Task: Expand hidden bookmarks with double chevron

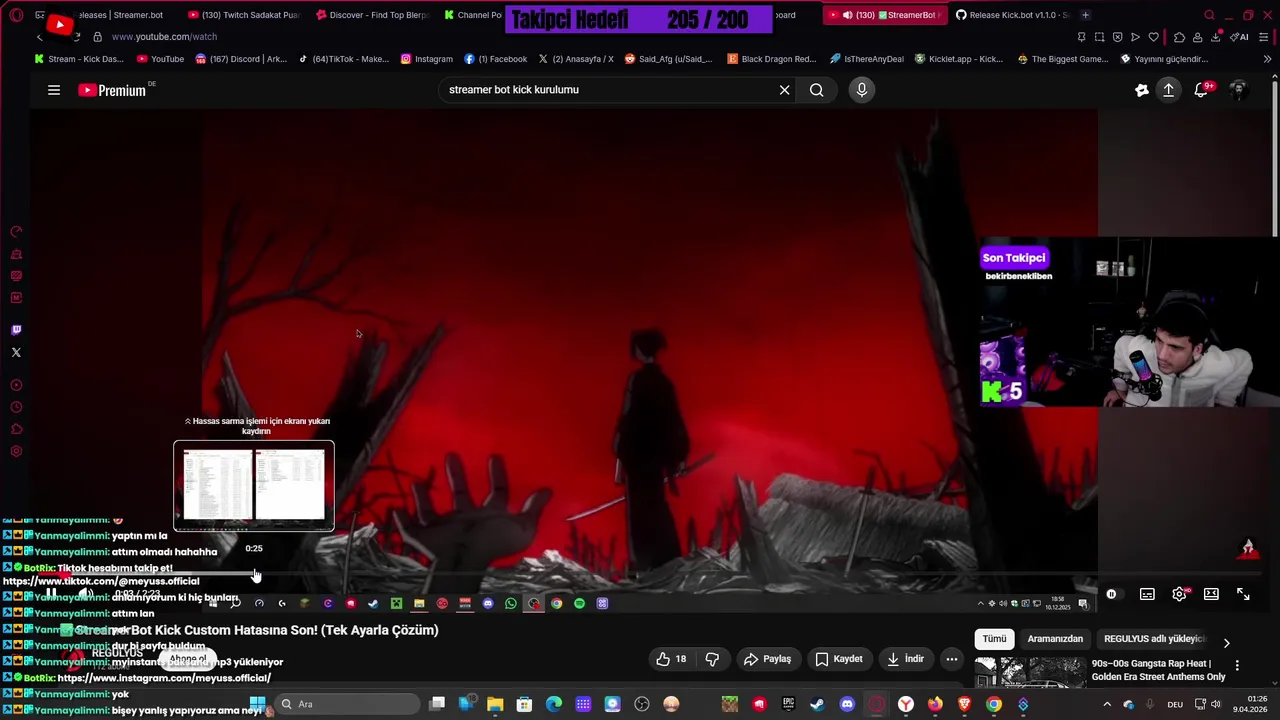Action: 1267,59
